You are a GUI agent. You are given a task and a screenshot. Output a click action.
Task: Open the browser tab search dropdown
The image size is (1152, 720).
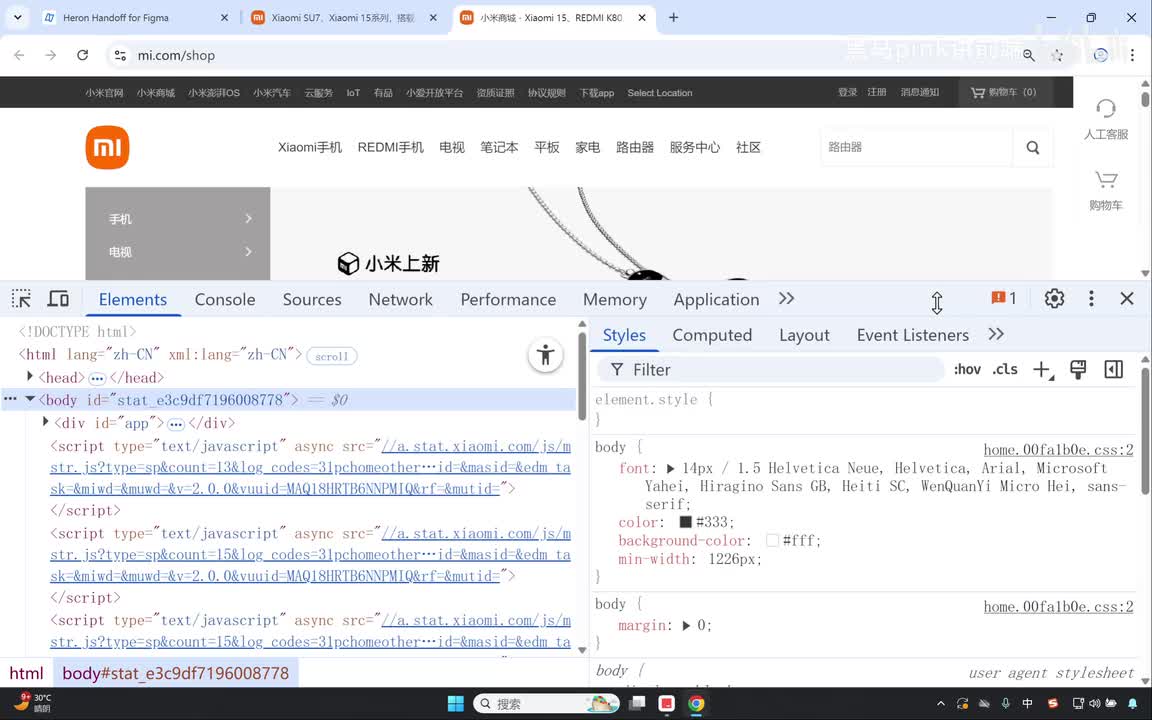point(18,18)
